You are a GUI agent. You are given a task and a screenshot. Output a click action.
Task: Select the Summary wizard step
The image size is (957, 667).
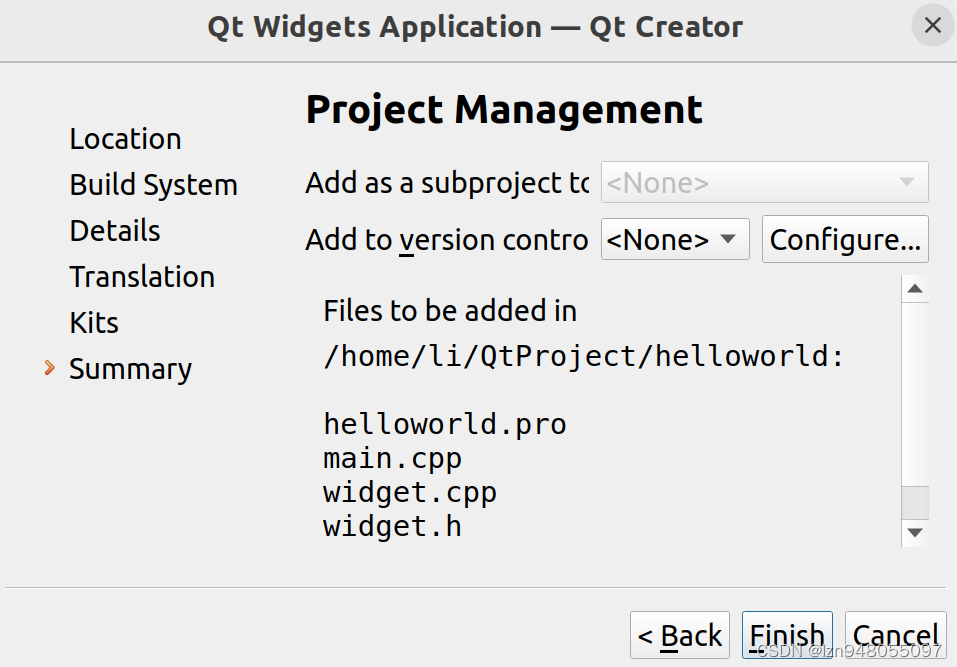tap(130, 369)
